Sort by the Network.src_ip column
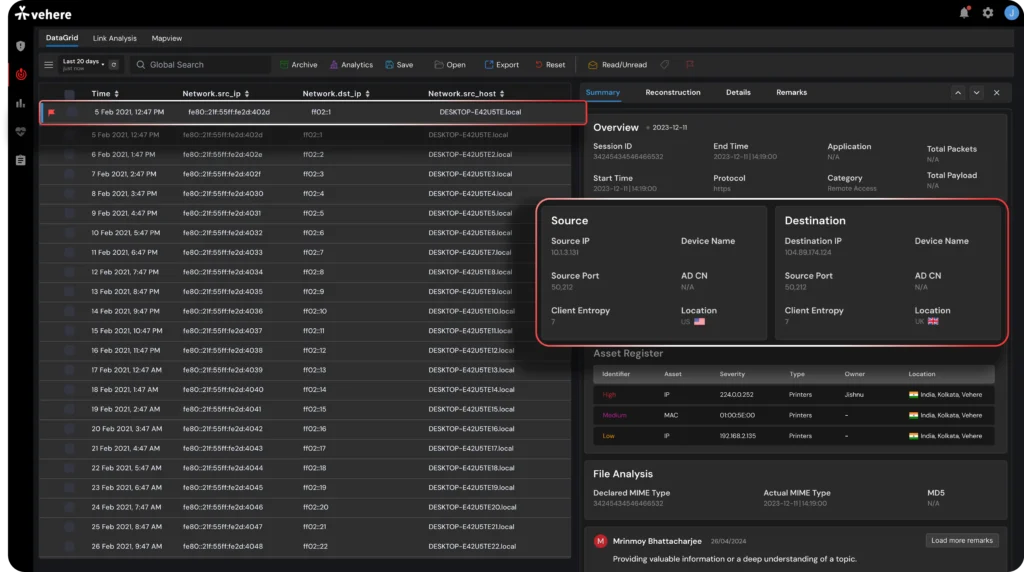Image resolution: width=1024 pixels, height=572 pixels. click(216, 94)
